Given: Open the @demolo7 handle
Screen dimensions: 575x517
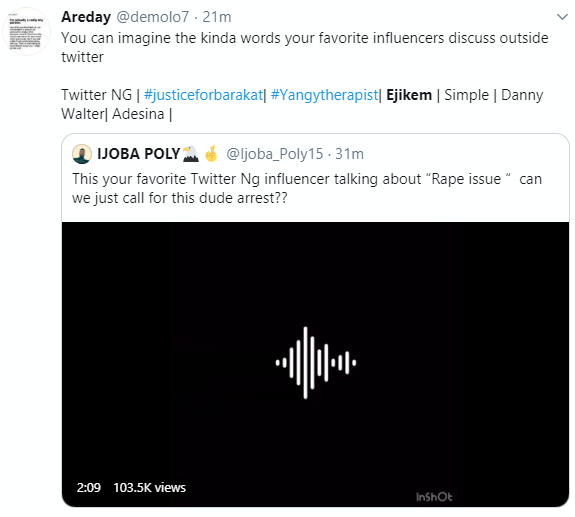Looking at the screenshot, I should [153, 17].
